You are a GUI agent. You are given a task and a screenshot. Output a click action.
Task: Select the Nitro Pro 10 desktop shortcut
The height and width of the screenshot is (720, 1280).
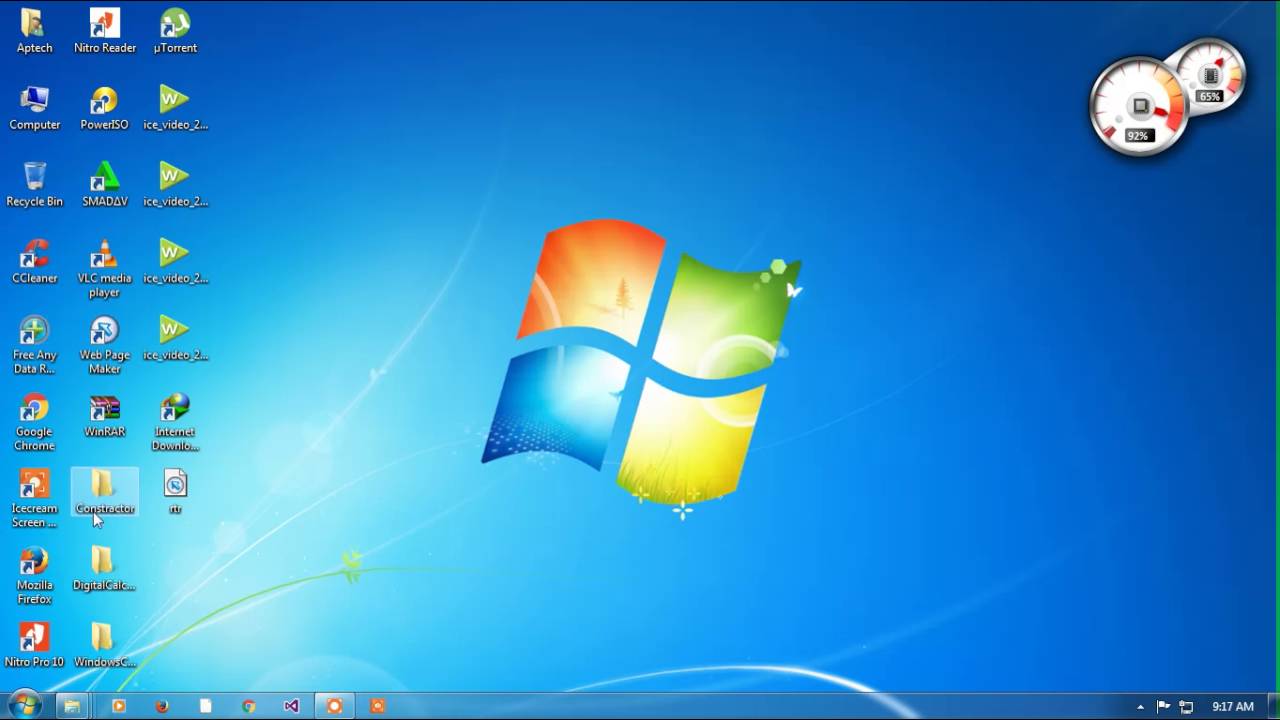34,646
